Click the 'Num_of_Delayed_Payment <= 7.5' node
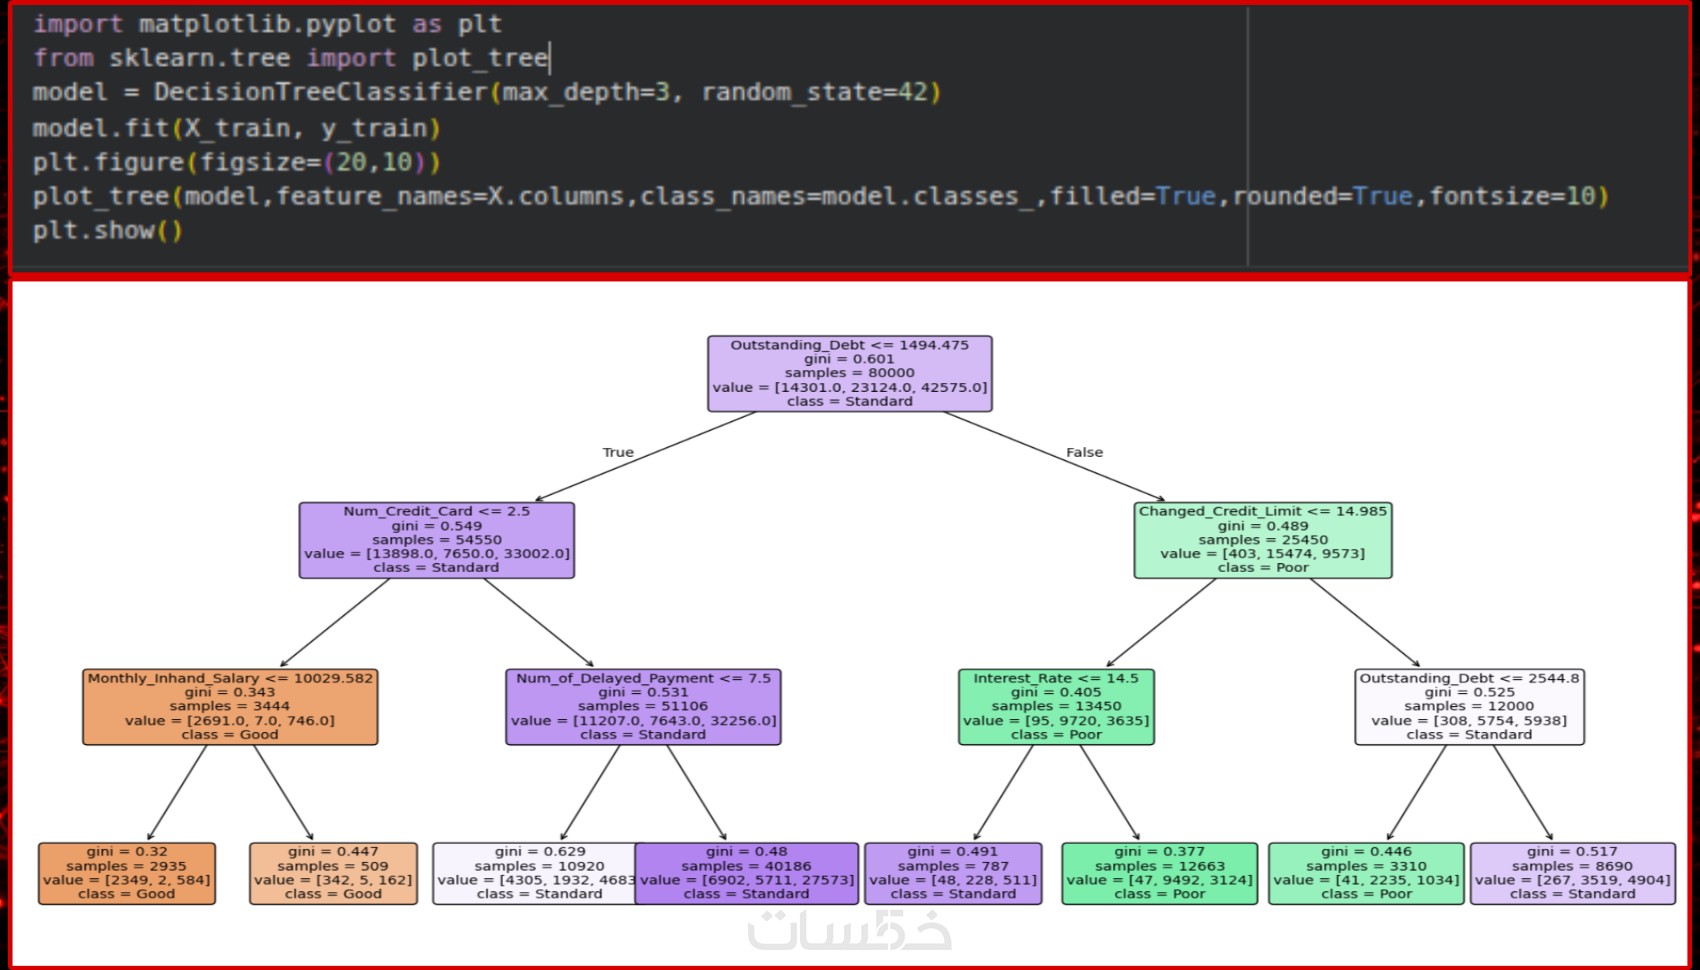 (643, 707)
